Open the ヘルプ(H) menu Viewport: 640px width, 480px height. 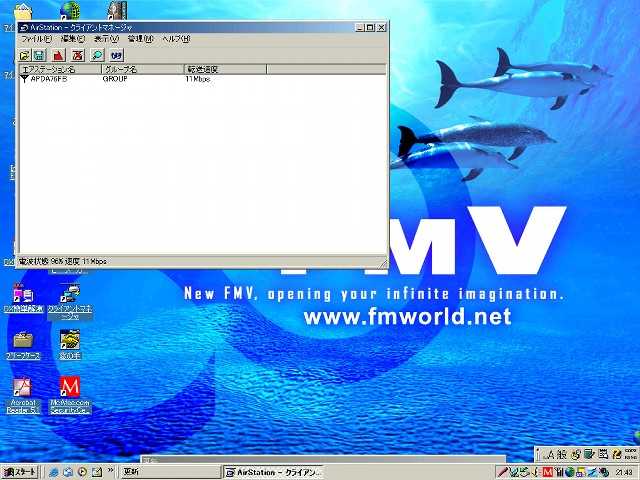(176, 39)
